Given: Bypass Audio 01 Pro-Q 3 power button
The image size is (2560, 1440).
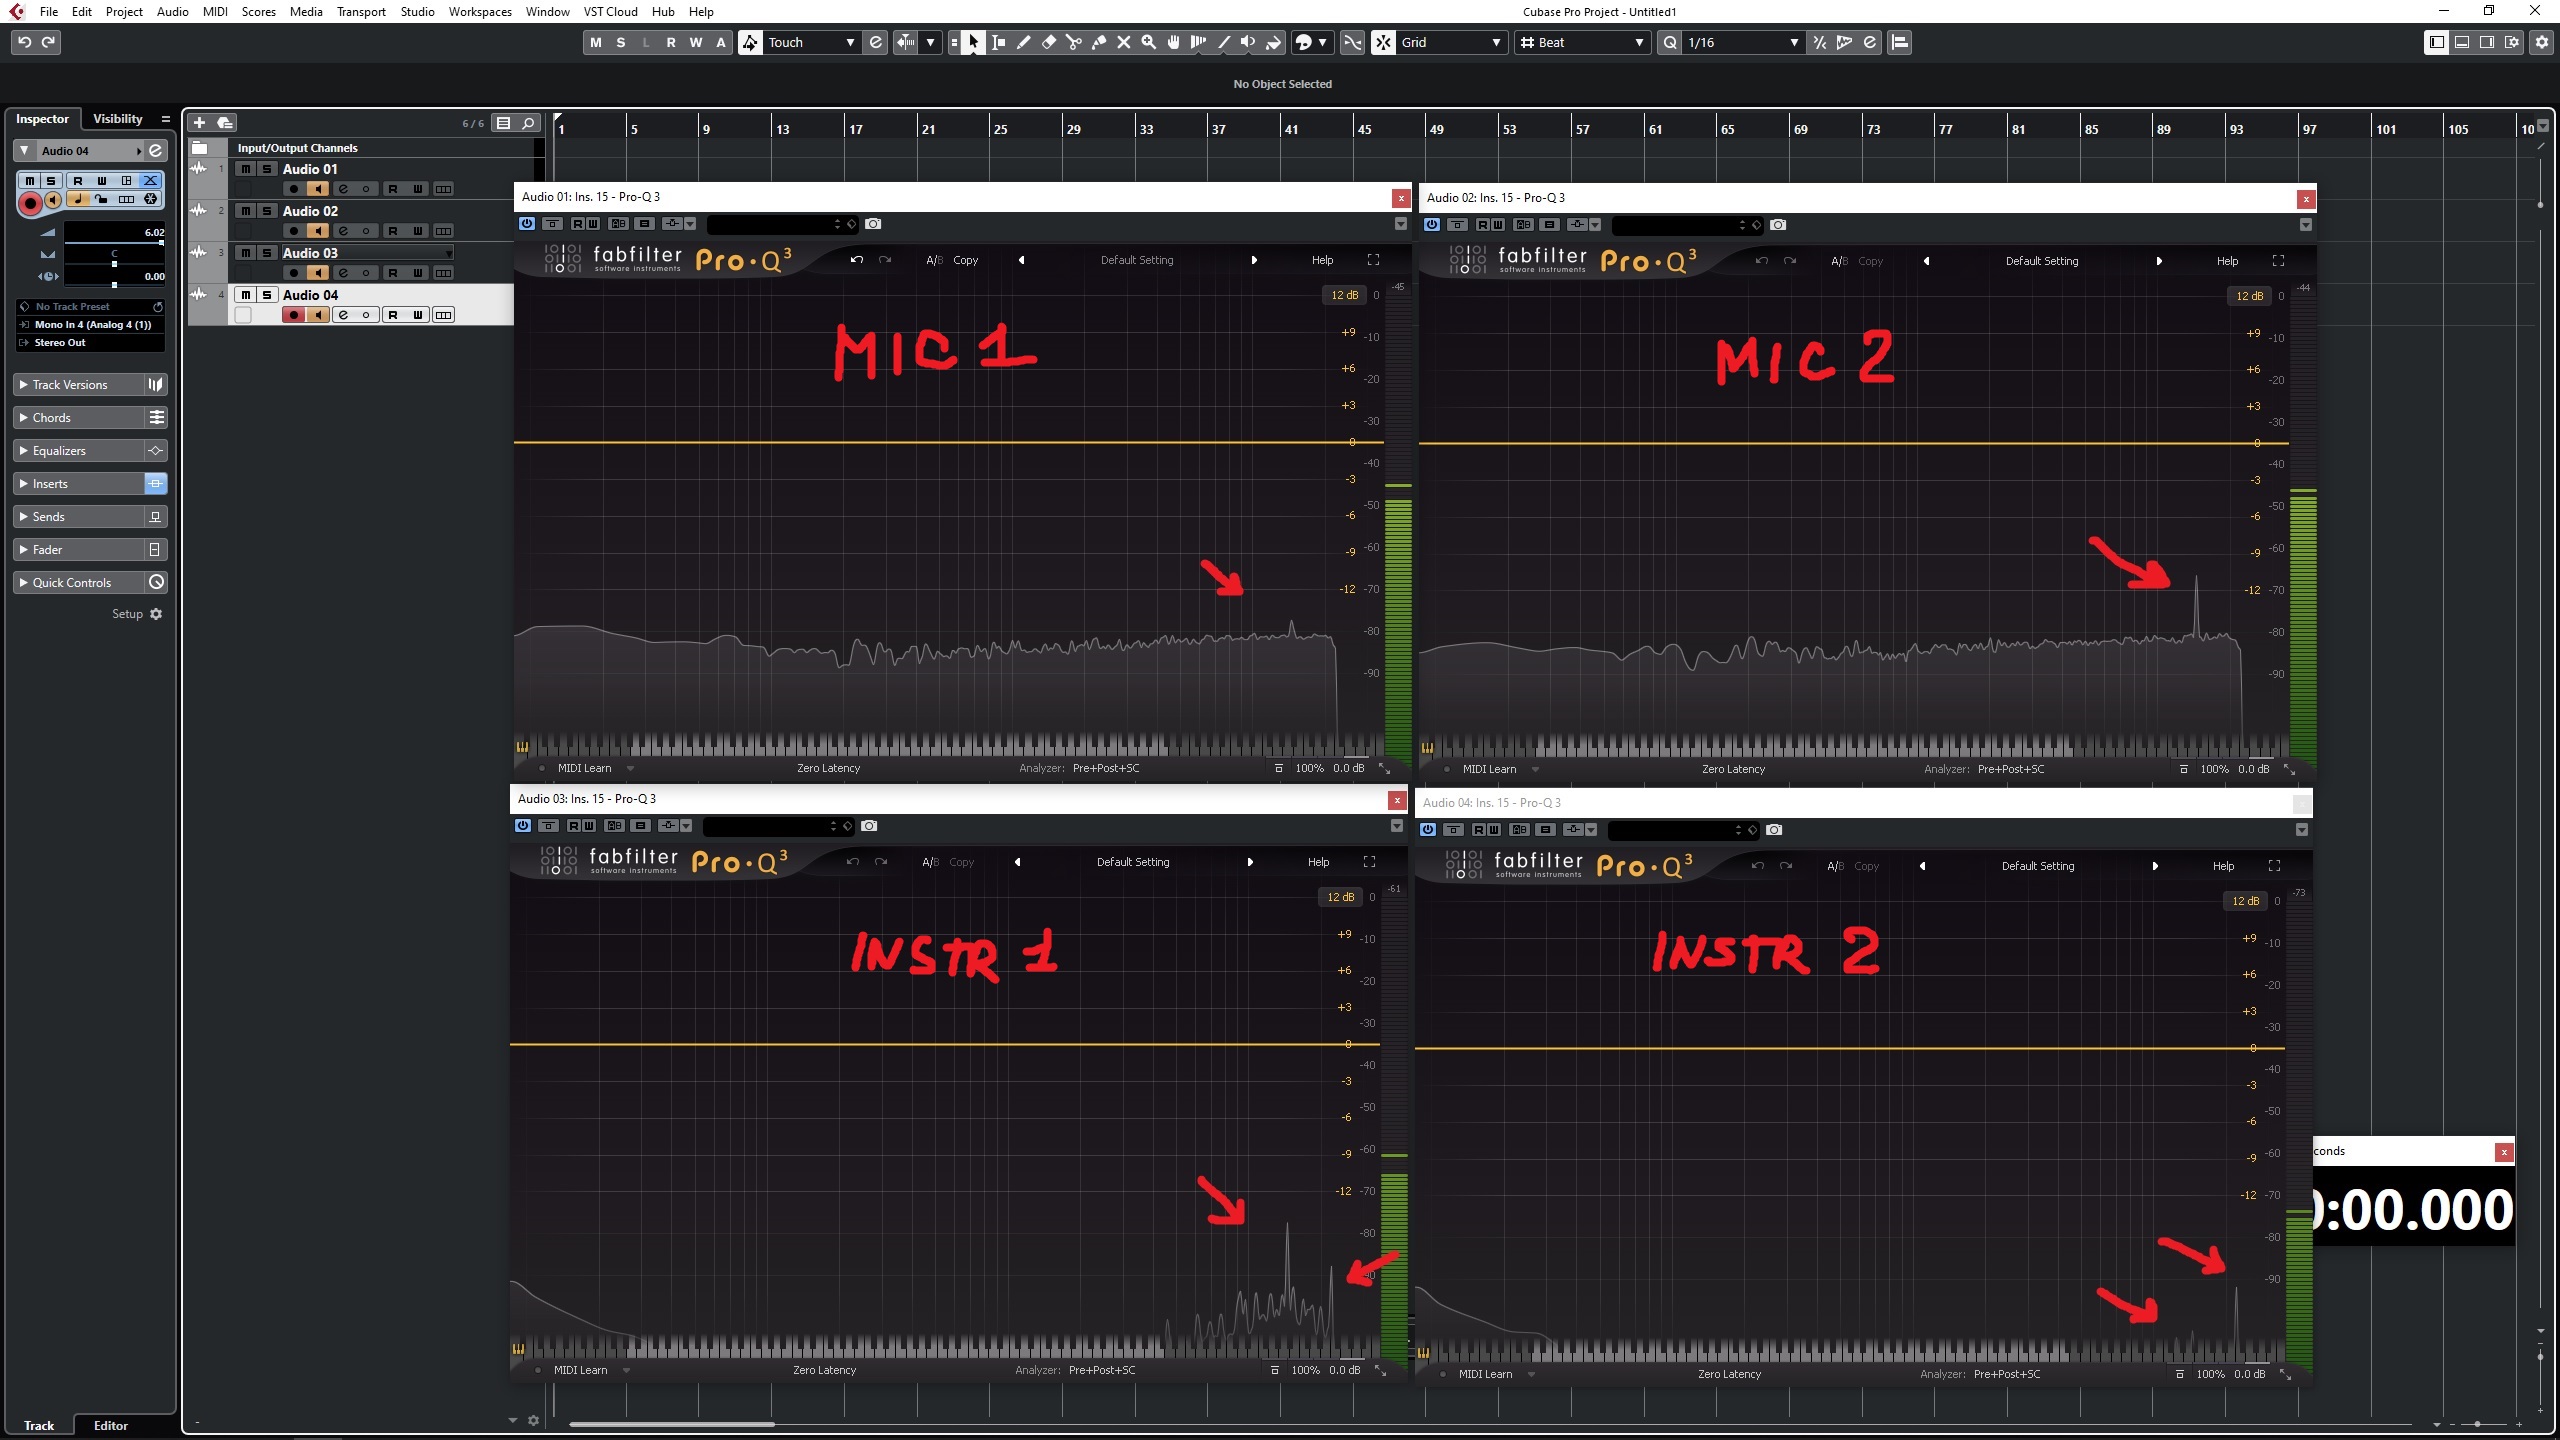Looking at the screenshot, I should [527, 224].
